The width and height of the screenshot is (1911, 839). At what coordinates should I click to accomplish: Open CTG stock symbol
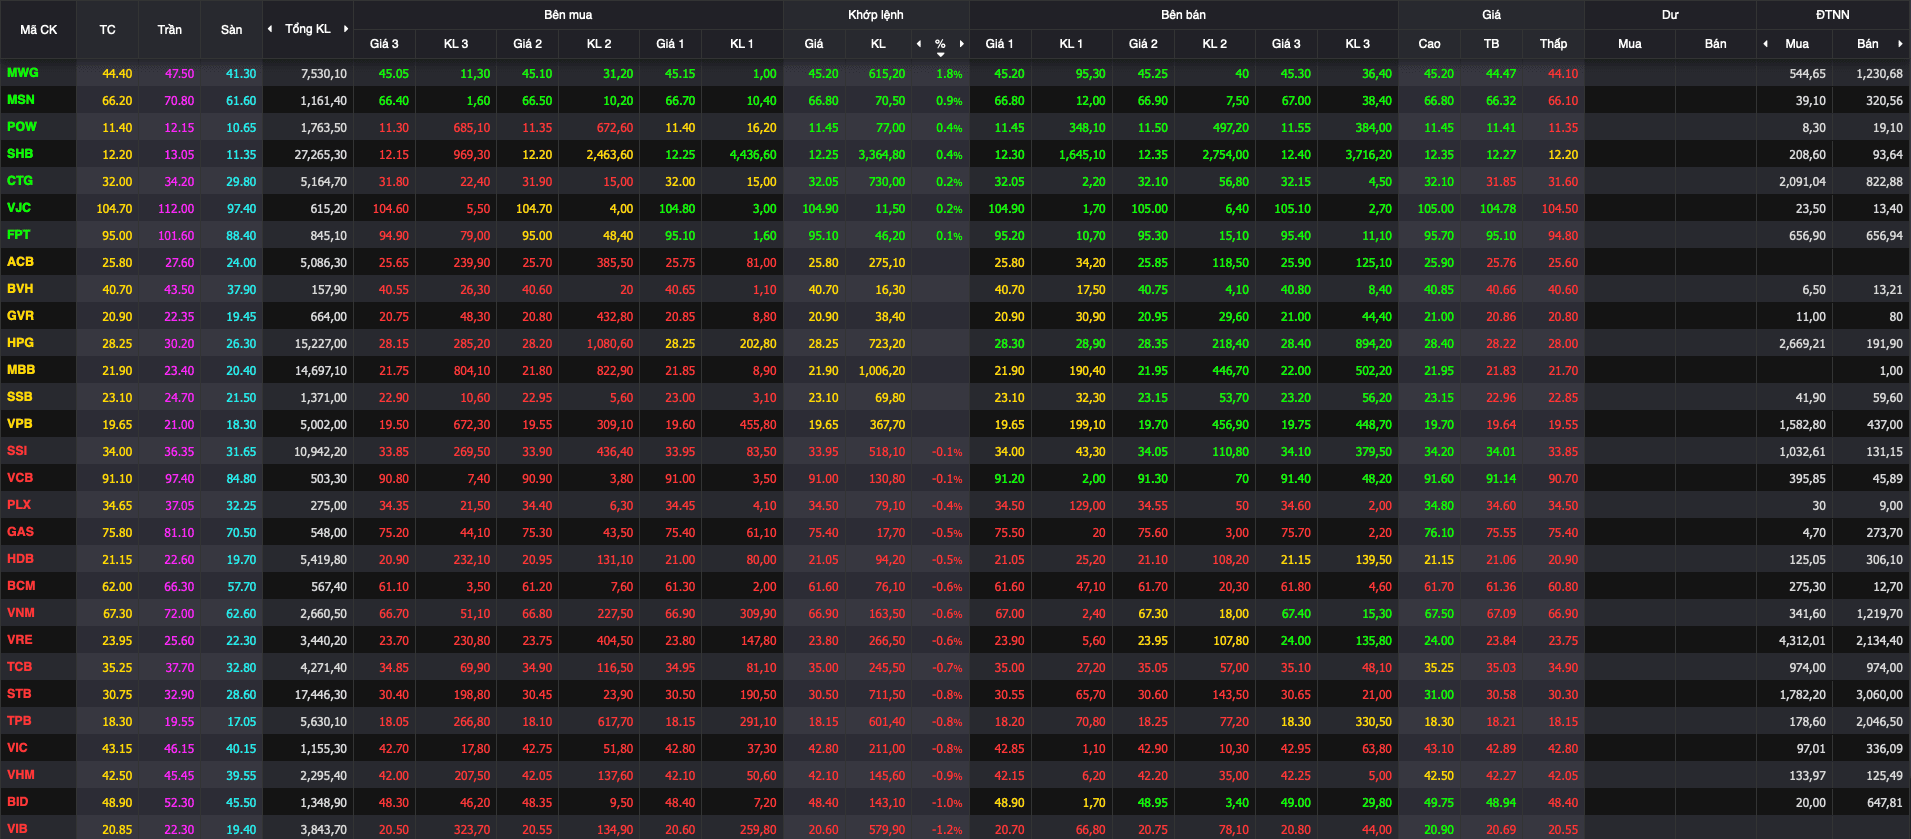(x=20, y=181)
